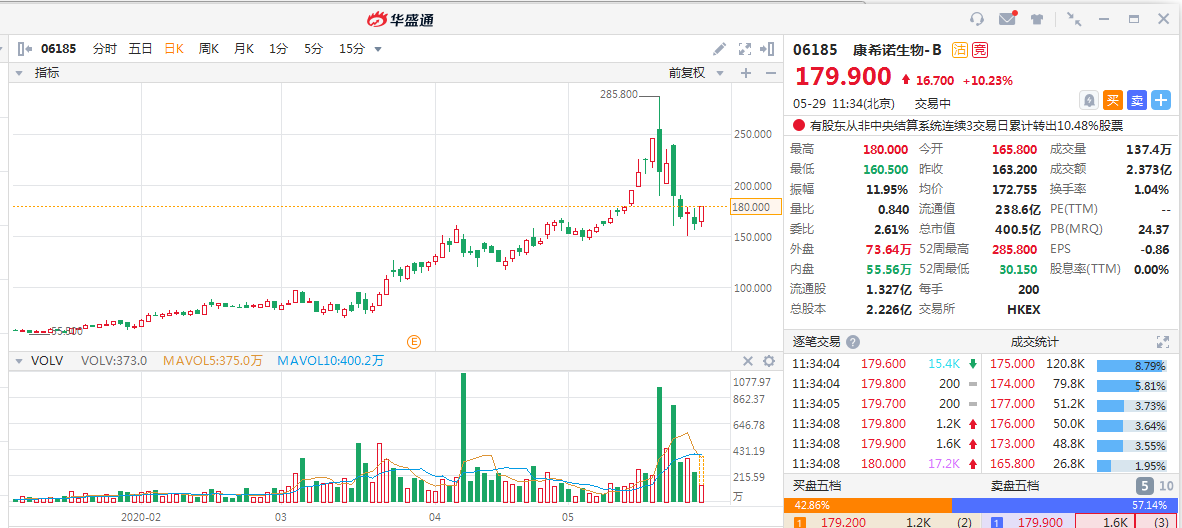Select the 周K chart tab
This screenshot has width=1182, height=528.
pos(209,49)
